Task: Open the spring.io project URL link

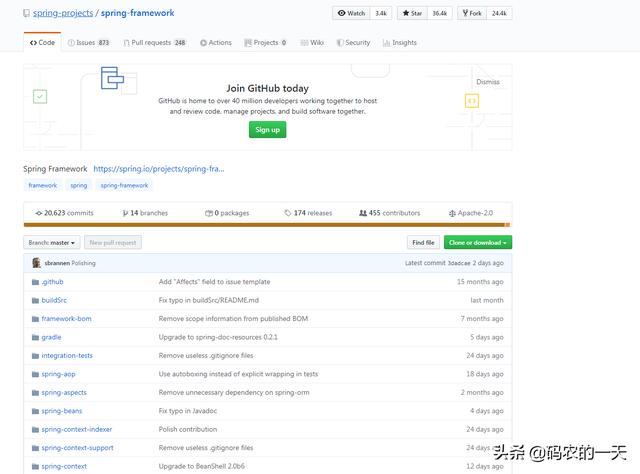Action: point(159,169)
